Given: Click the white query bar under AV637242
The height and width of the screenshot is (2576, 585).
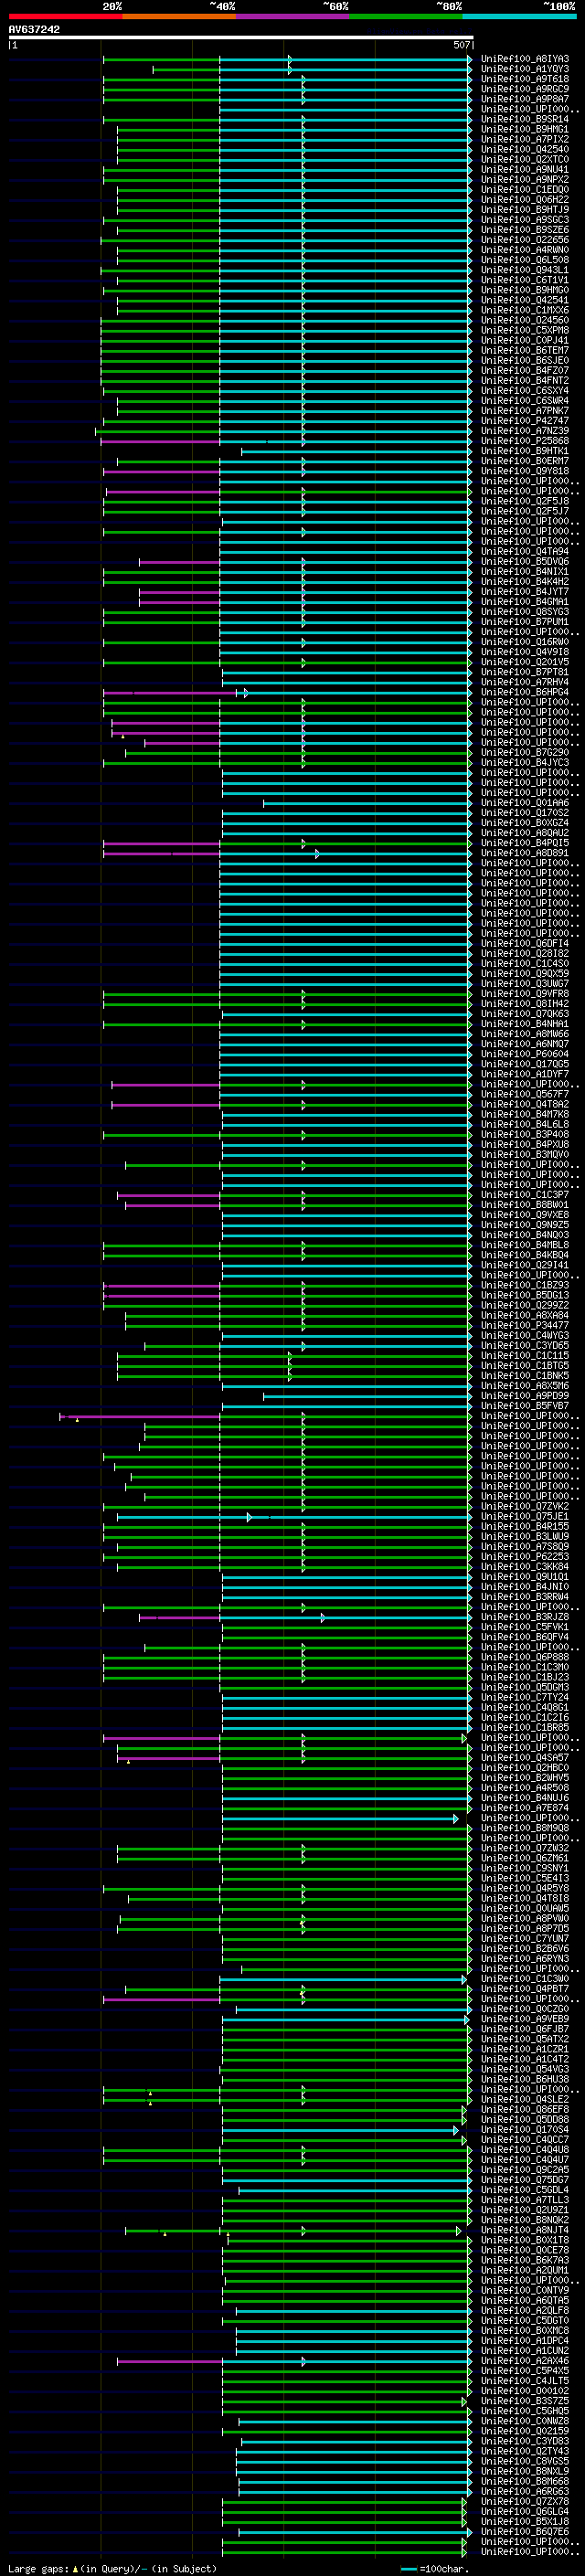Looking at the screenshot, I should click(241, 38).
